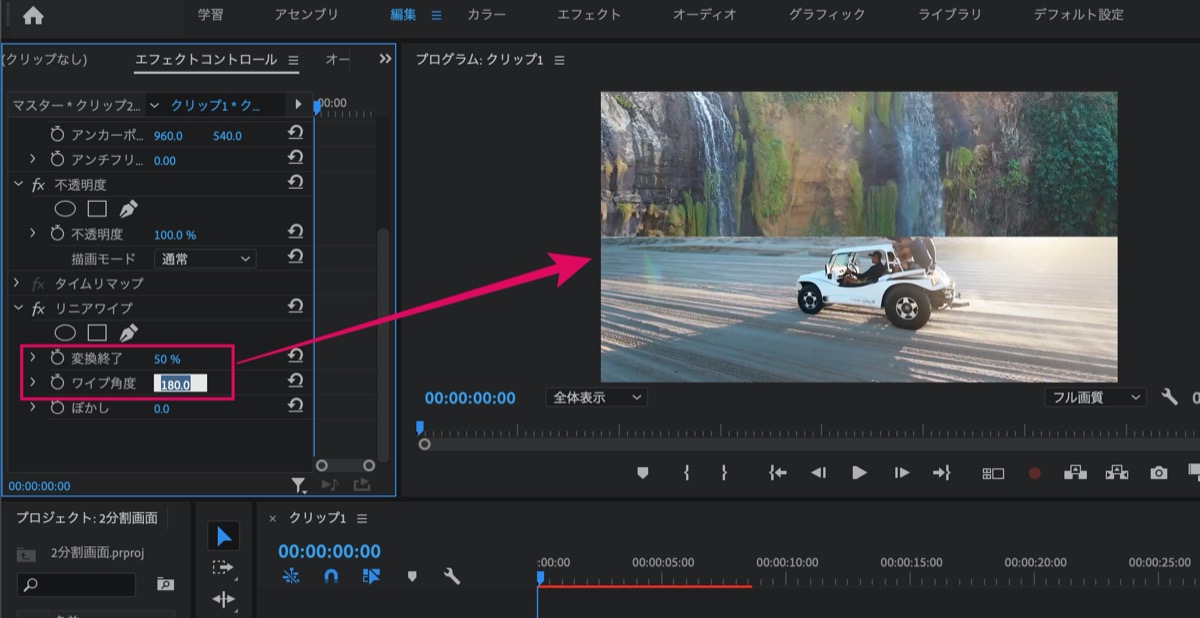Go to the Home screen icon
The height and width of the screenshot is (618, 1200).
point(33,15)
